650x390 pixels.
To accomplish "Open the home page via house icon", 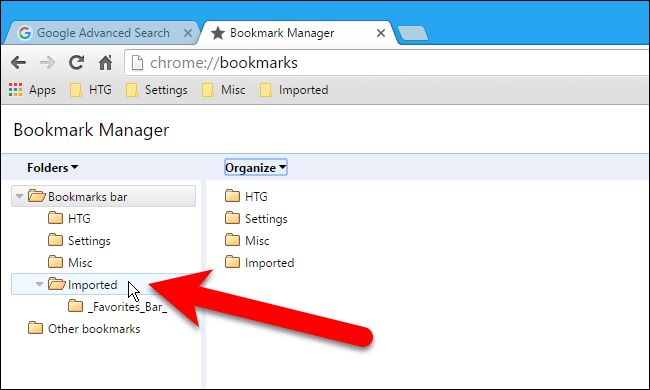I will click(106, 63).
